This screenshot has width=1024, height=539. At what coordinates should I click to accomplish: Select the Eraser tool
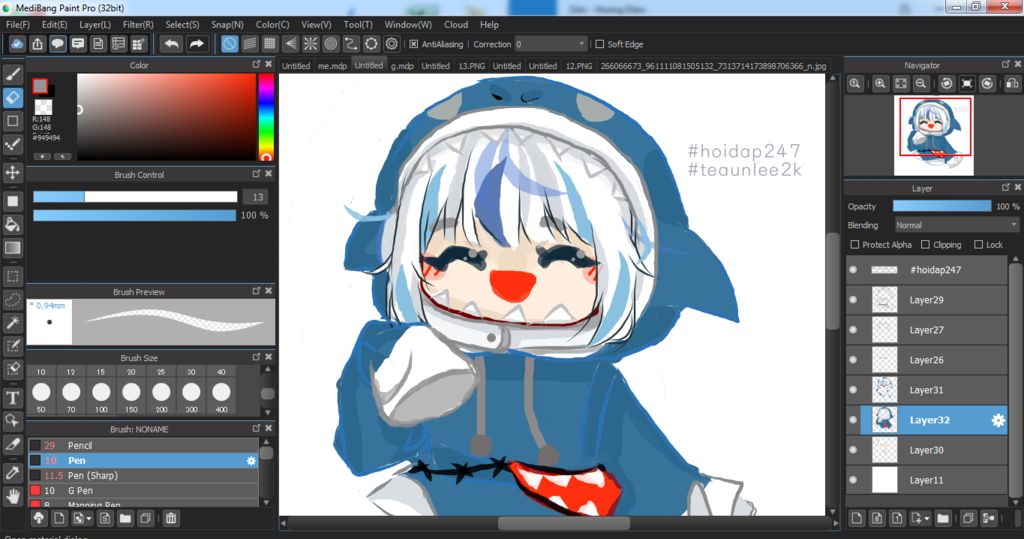click(12, 97)
